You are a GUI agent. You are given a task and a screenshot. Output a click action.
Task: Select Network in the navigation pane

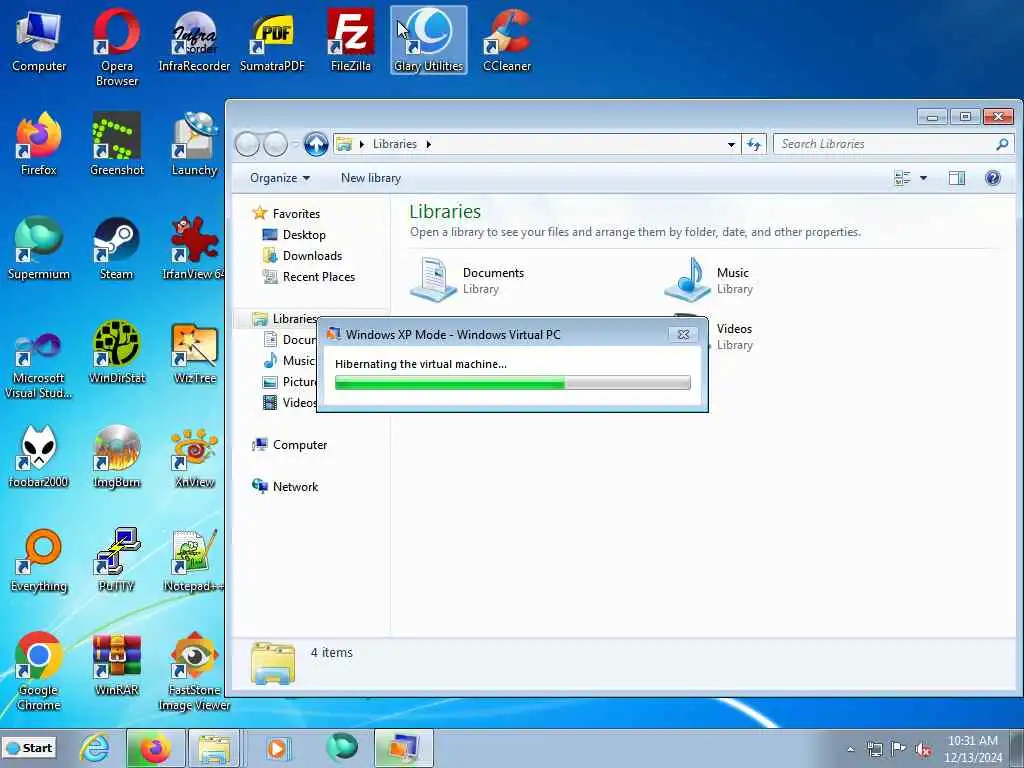(285, 487)
